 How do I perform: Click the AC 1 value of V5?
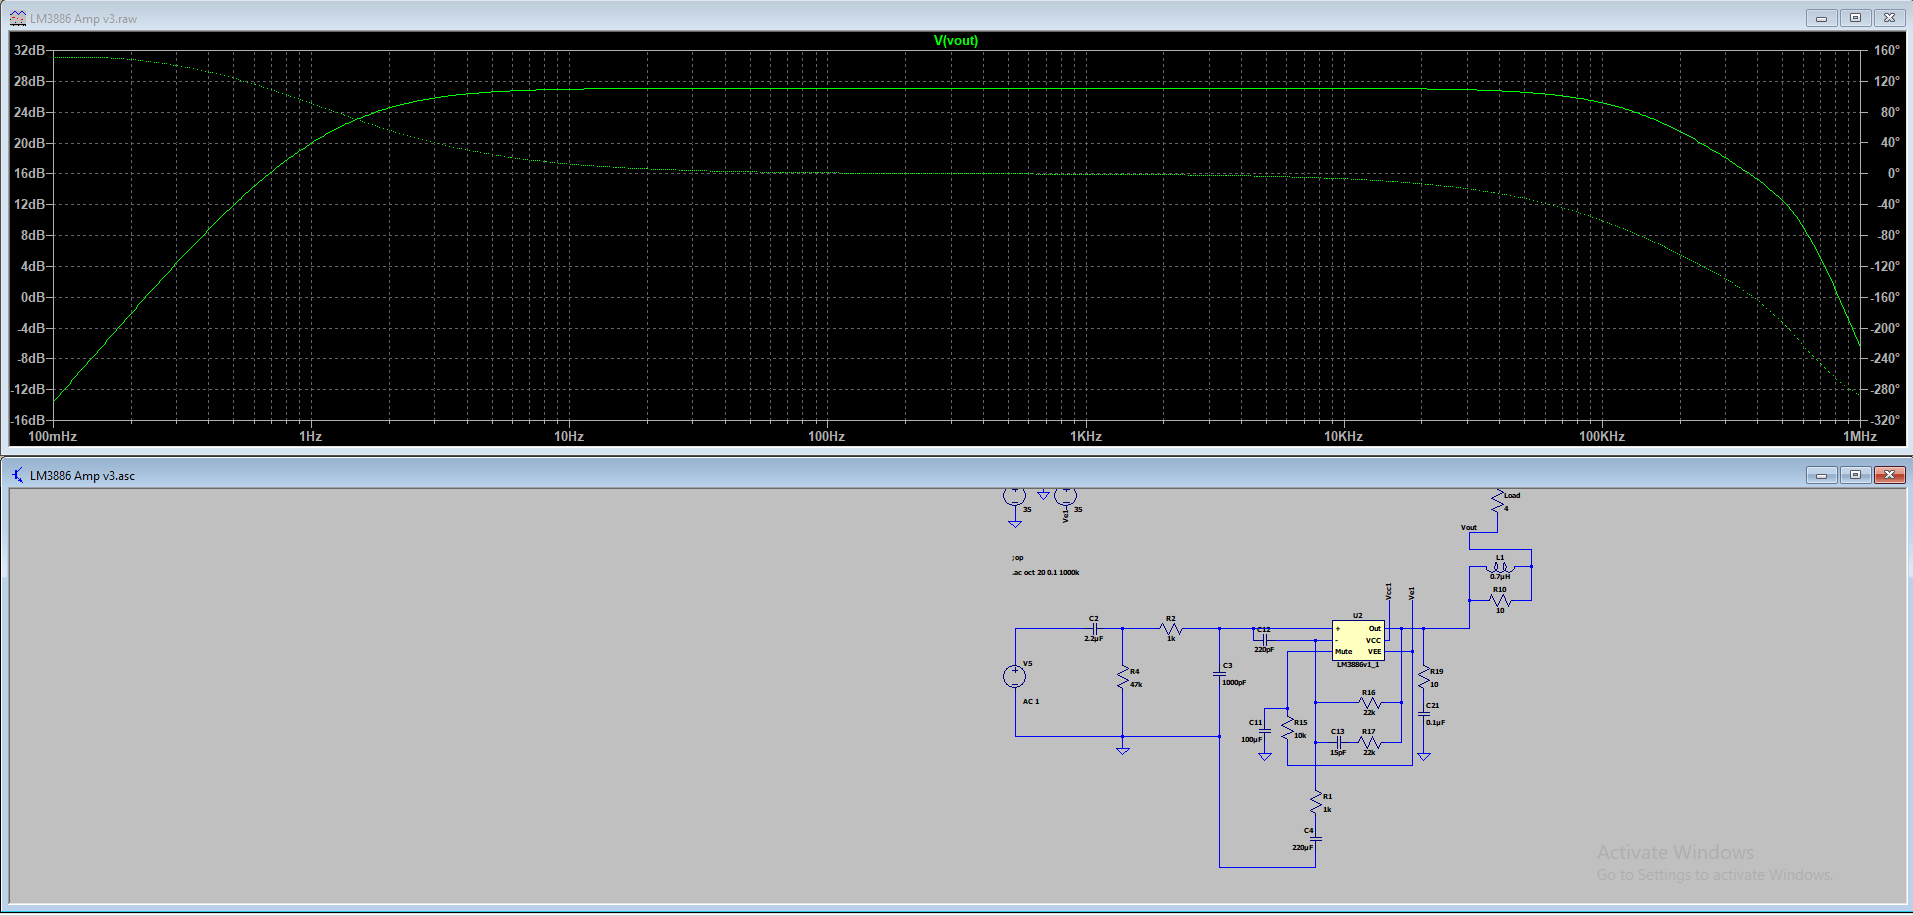1031,701
